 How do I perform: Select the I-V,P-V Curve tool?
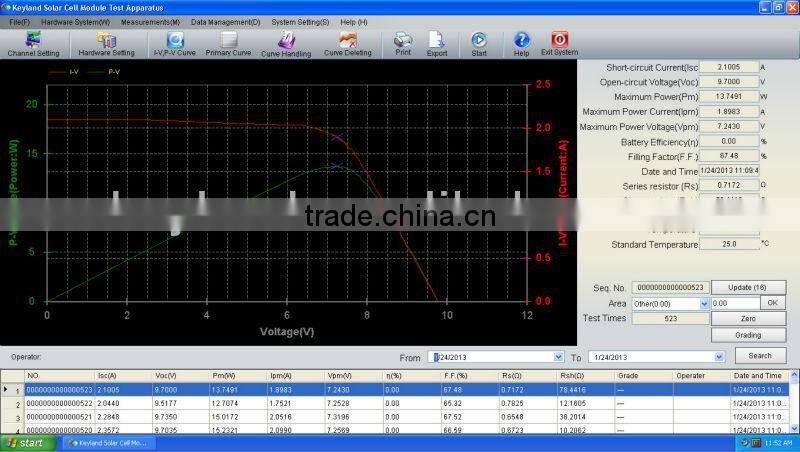point(175,43)
